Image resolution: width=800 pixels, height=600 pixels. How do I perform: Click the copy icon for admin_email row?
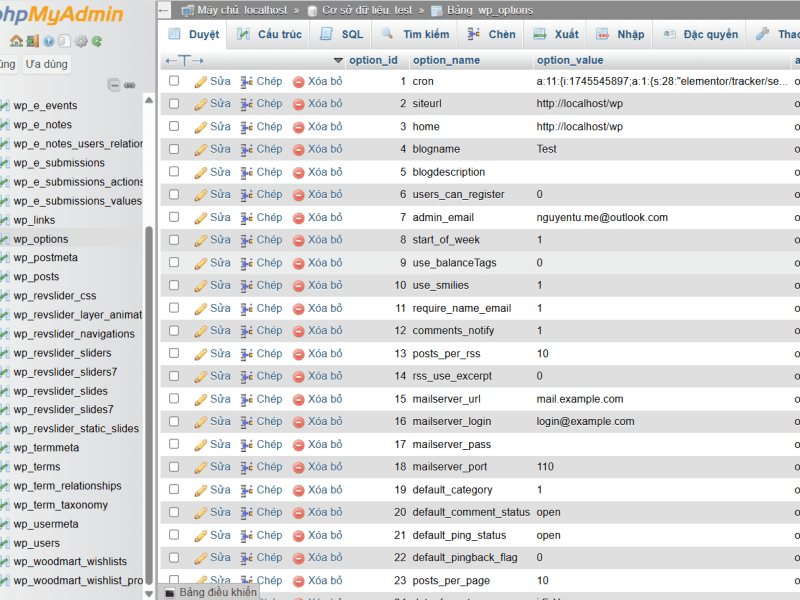point(247,218)
